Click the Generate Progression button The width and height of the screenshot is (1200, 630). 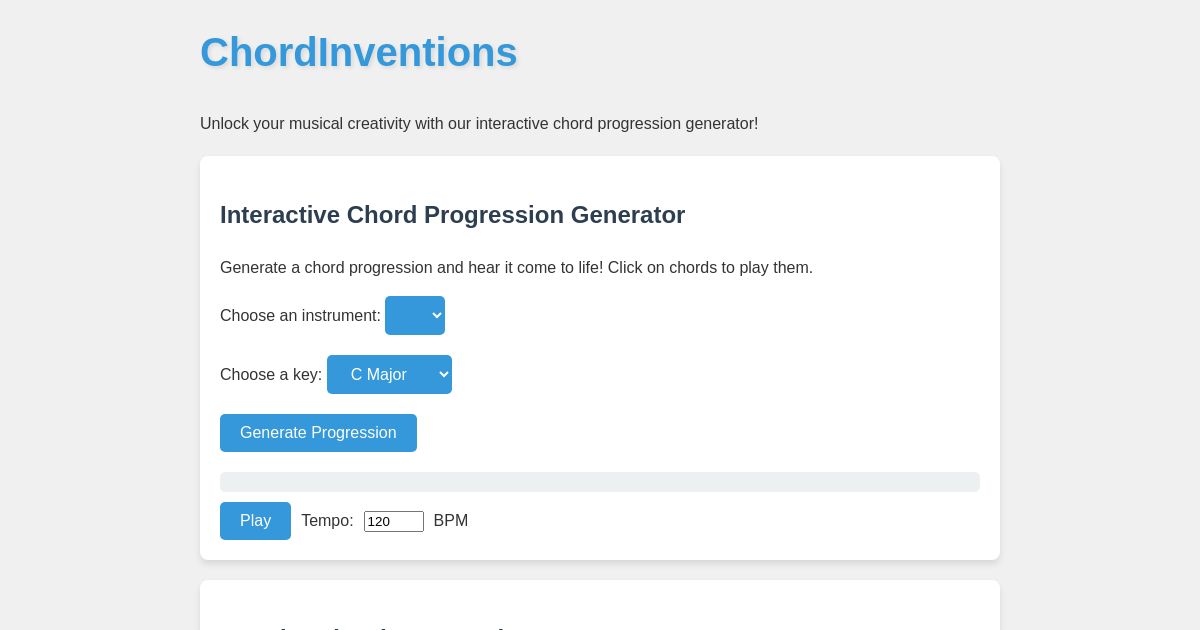click(x=318, y=433)
